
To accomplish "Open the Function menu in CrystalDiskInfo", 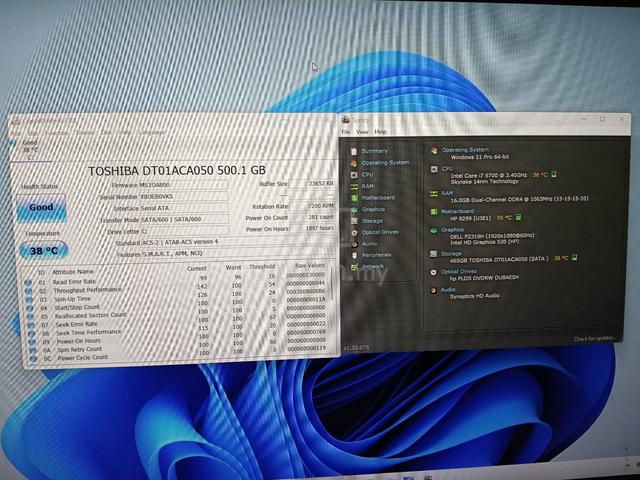I will click(x=56, y=133).
